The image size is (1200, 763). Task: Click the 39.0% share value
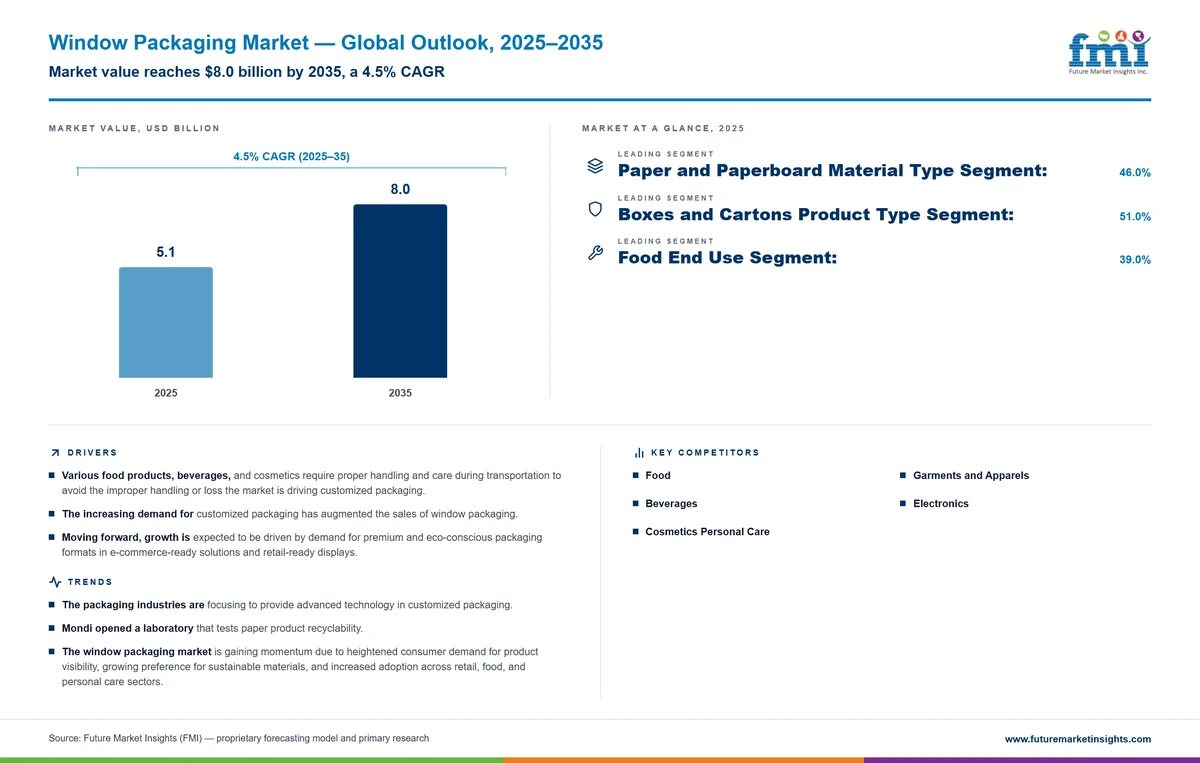pyautogui.click(x=1135, y=260)
